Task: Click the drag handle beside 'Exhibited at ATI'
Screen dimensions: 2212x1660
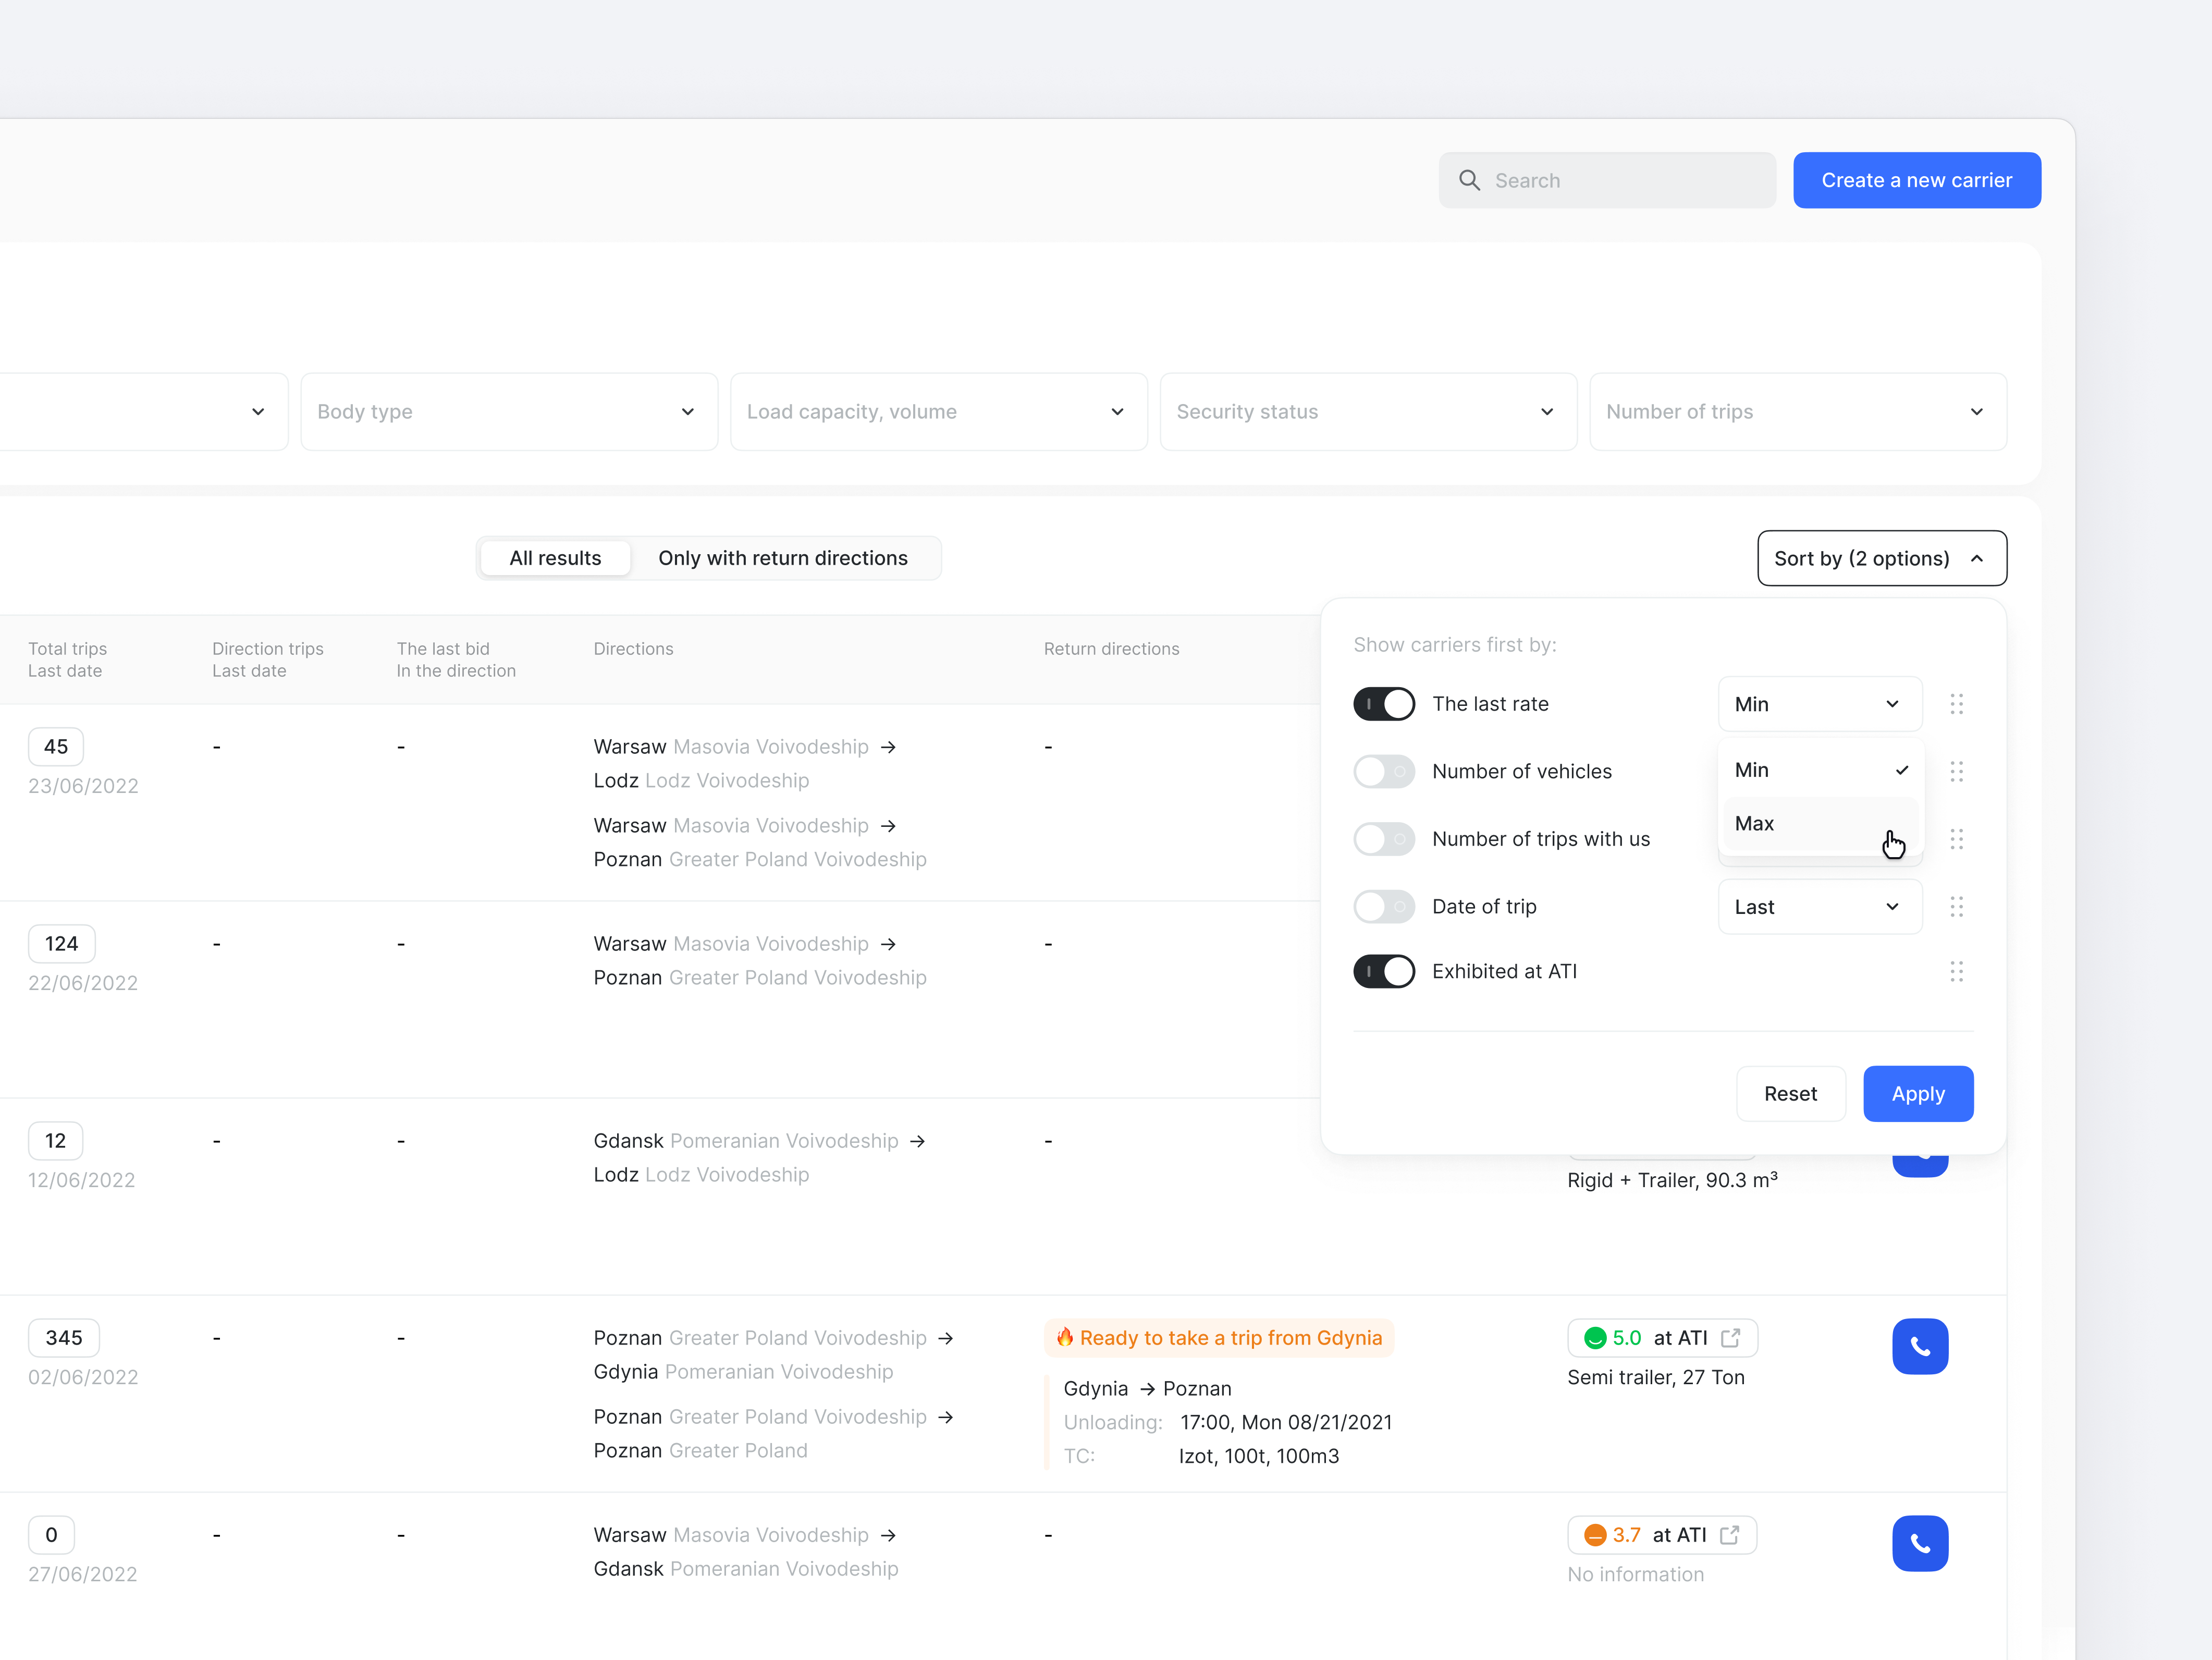Action: pos(1957,971)
